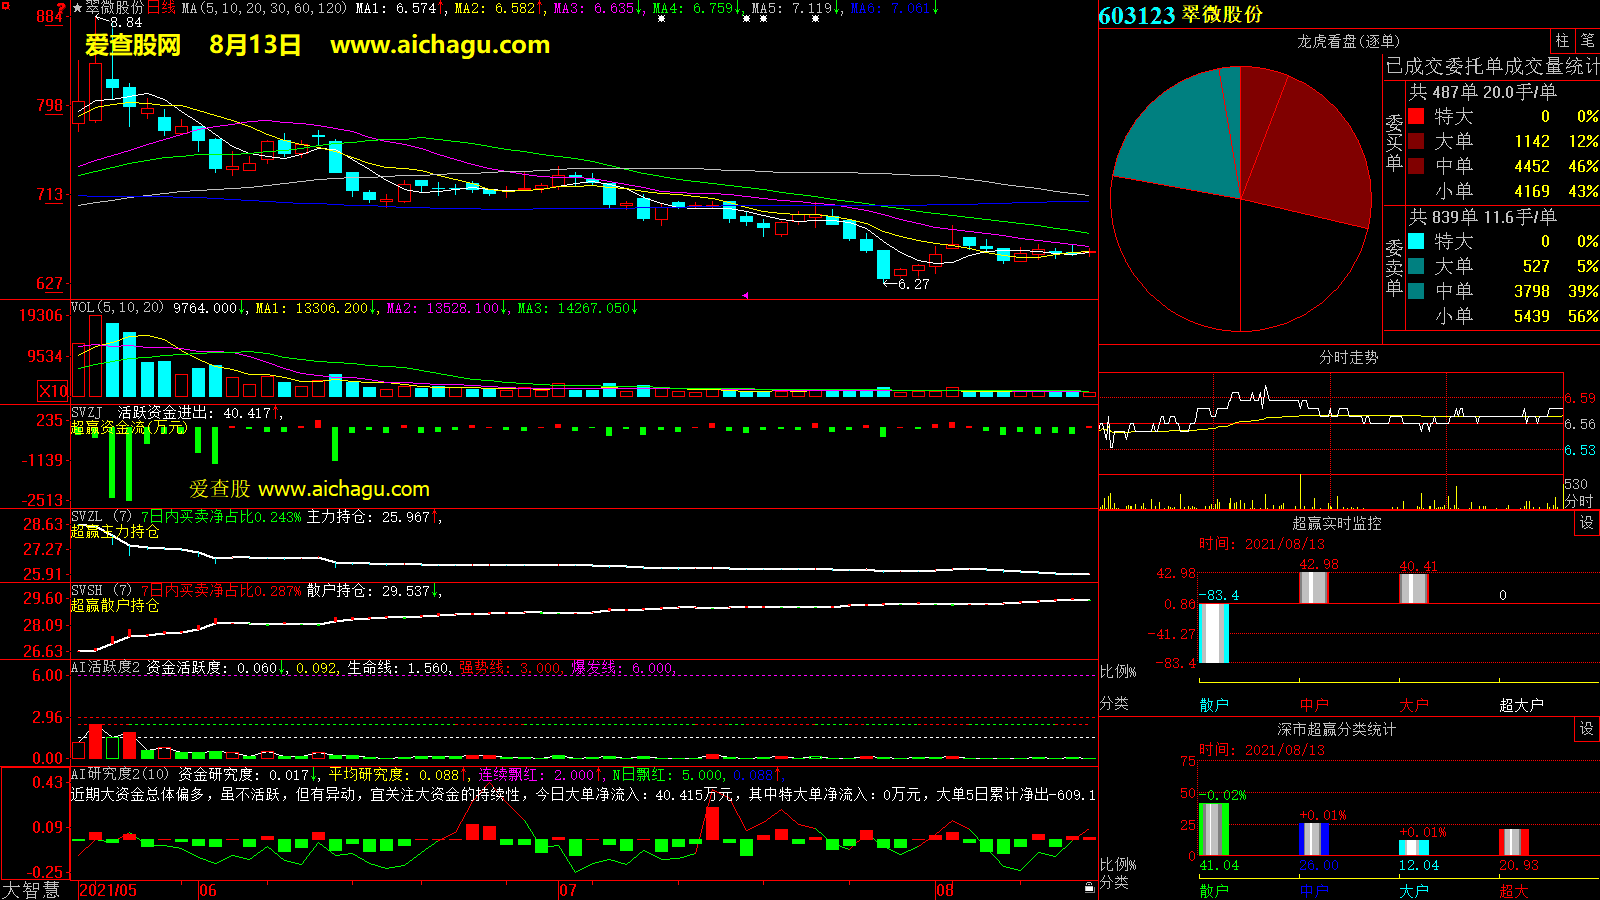Select the 超大户 category in 超赢实时监控
The height and width of the screenshot is (900, 1600).
(x=1521, y=705)
